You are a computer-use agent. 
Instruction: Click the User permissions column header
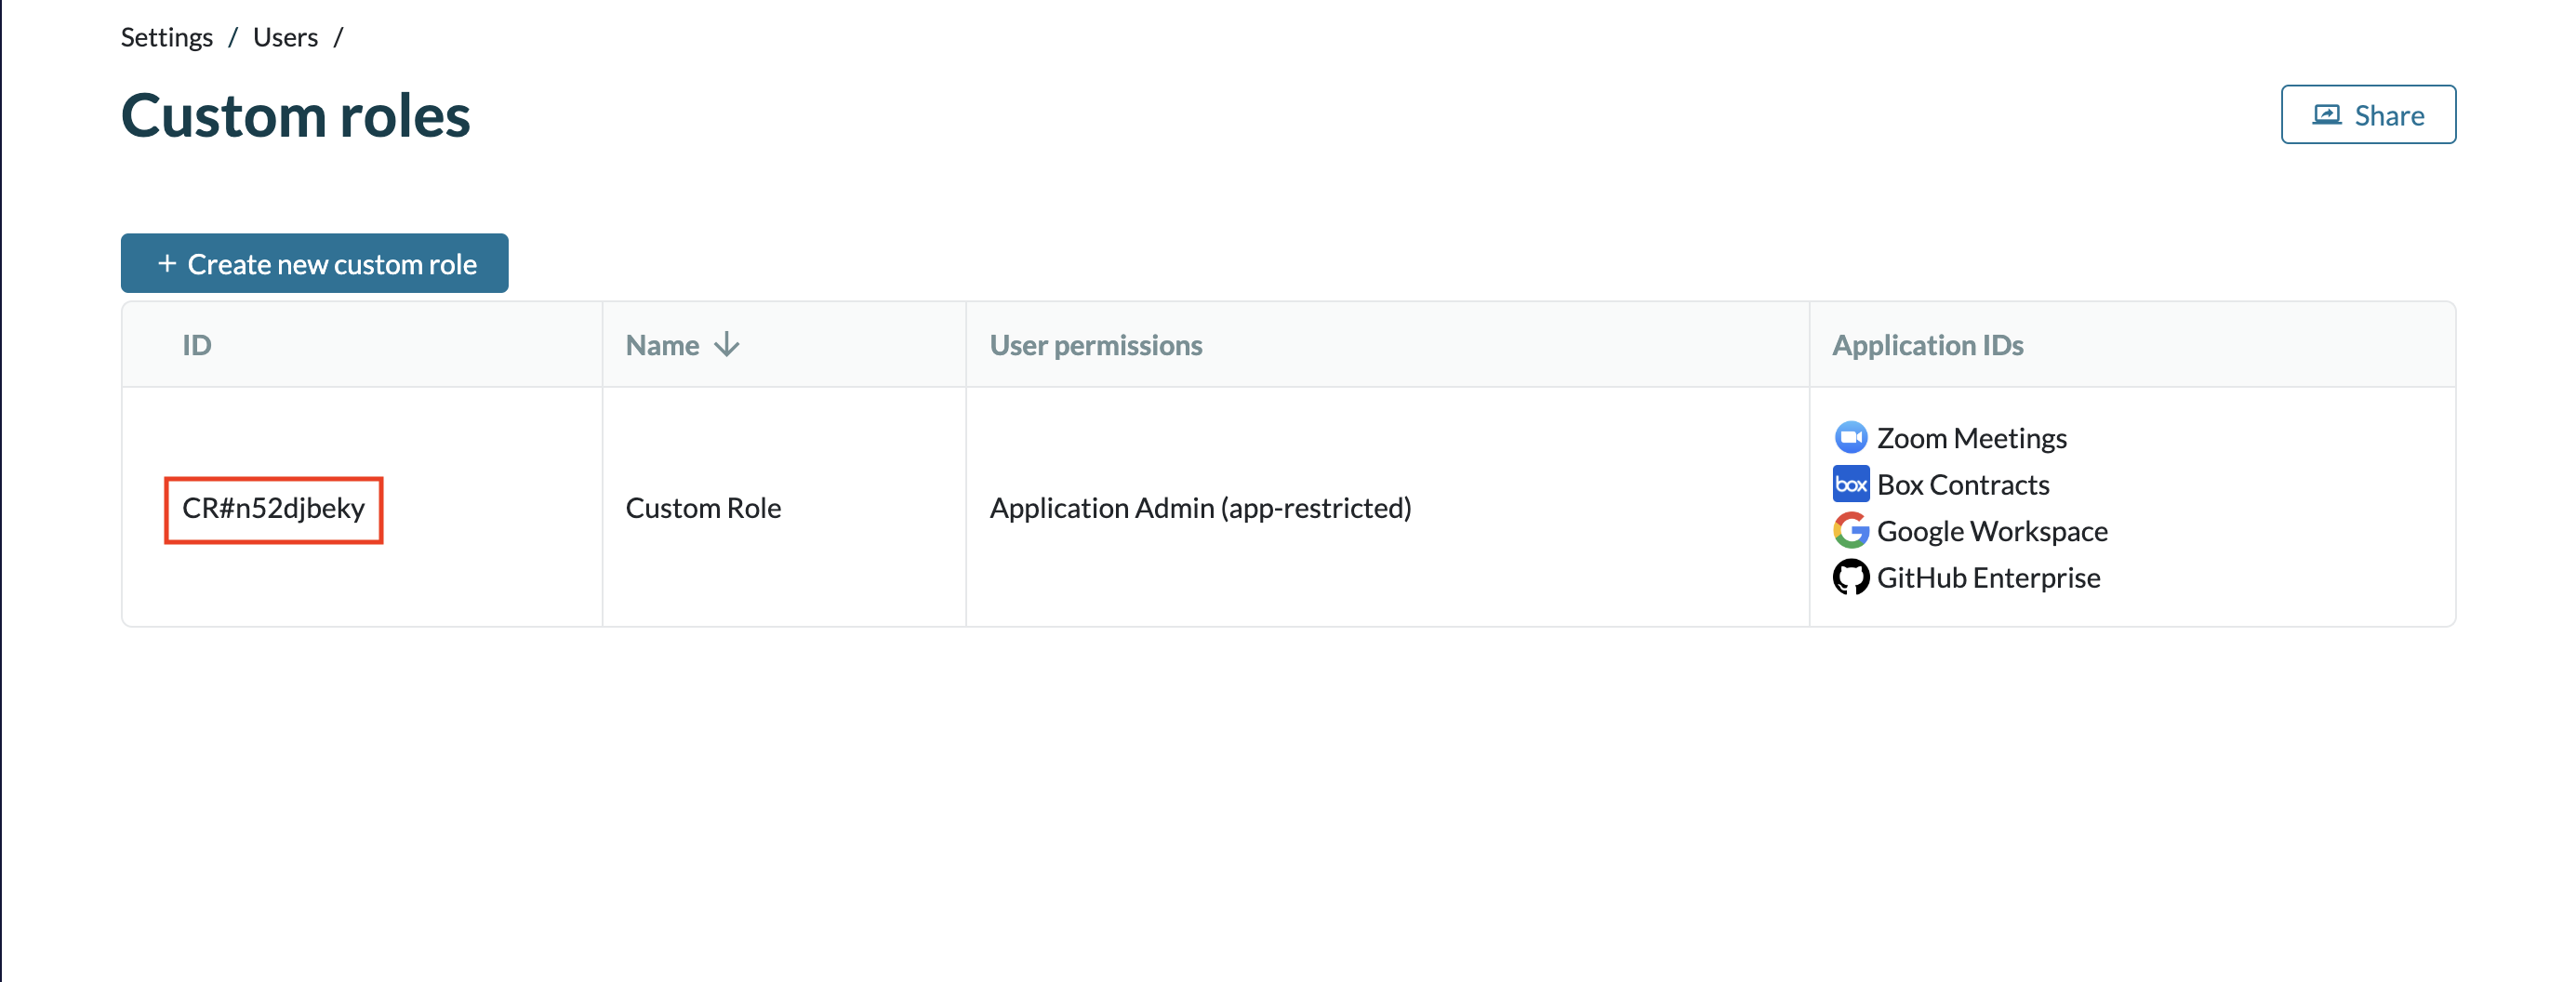point(1095,345)
